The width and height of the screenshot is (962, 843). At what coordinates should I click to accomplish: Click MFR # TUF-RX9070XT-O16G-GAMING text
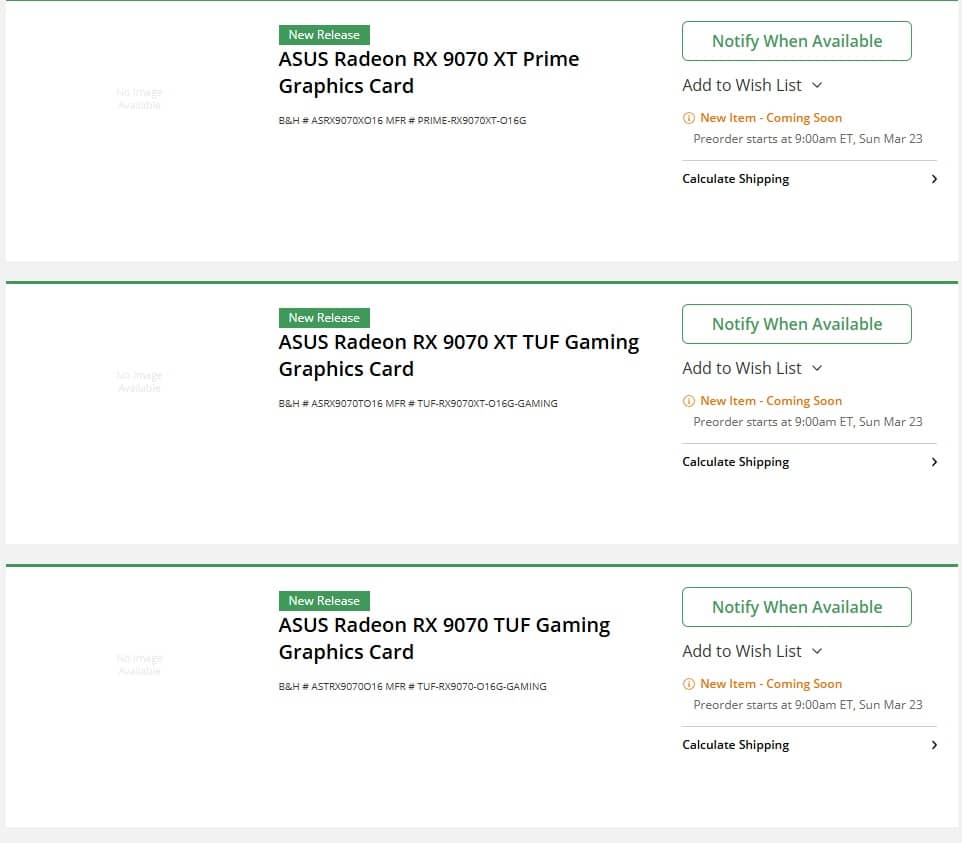click(472, 404)
